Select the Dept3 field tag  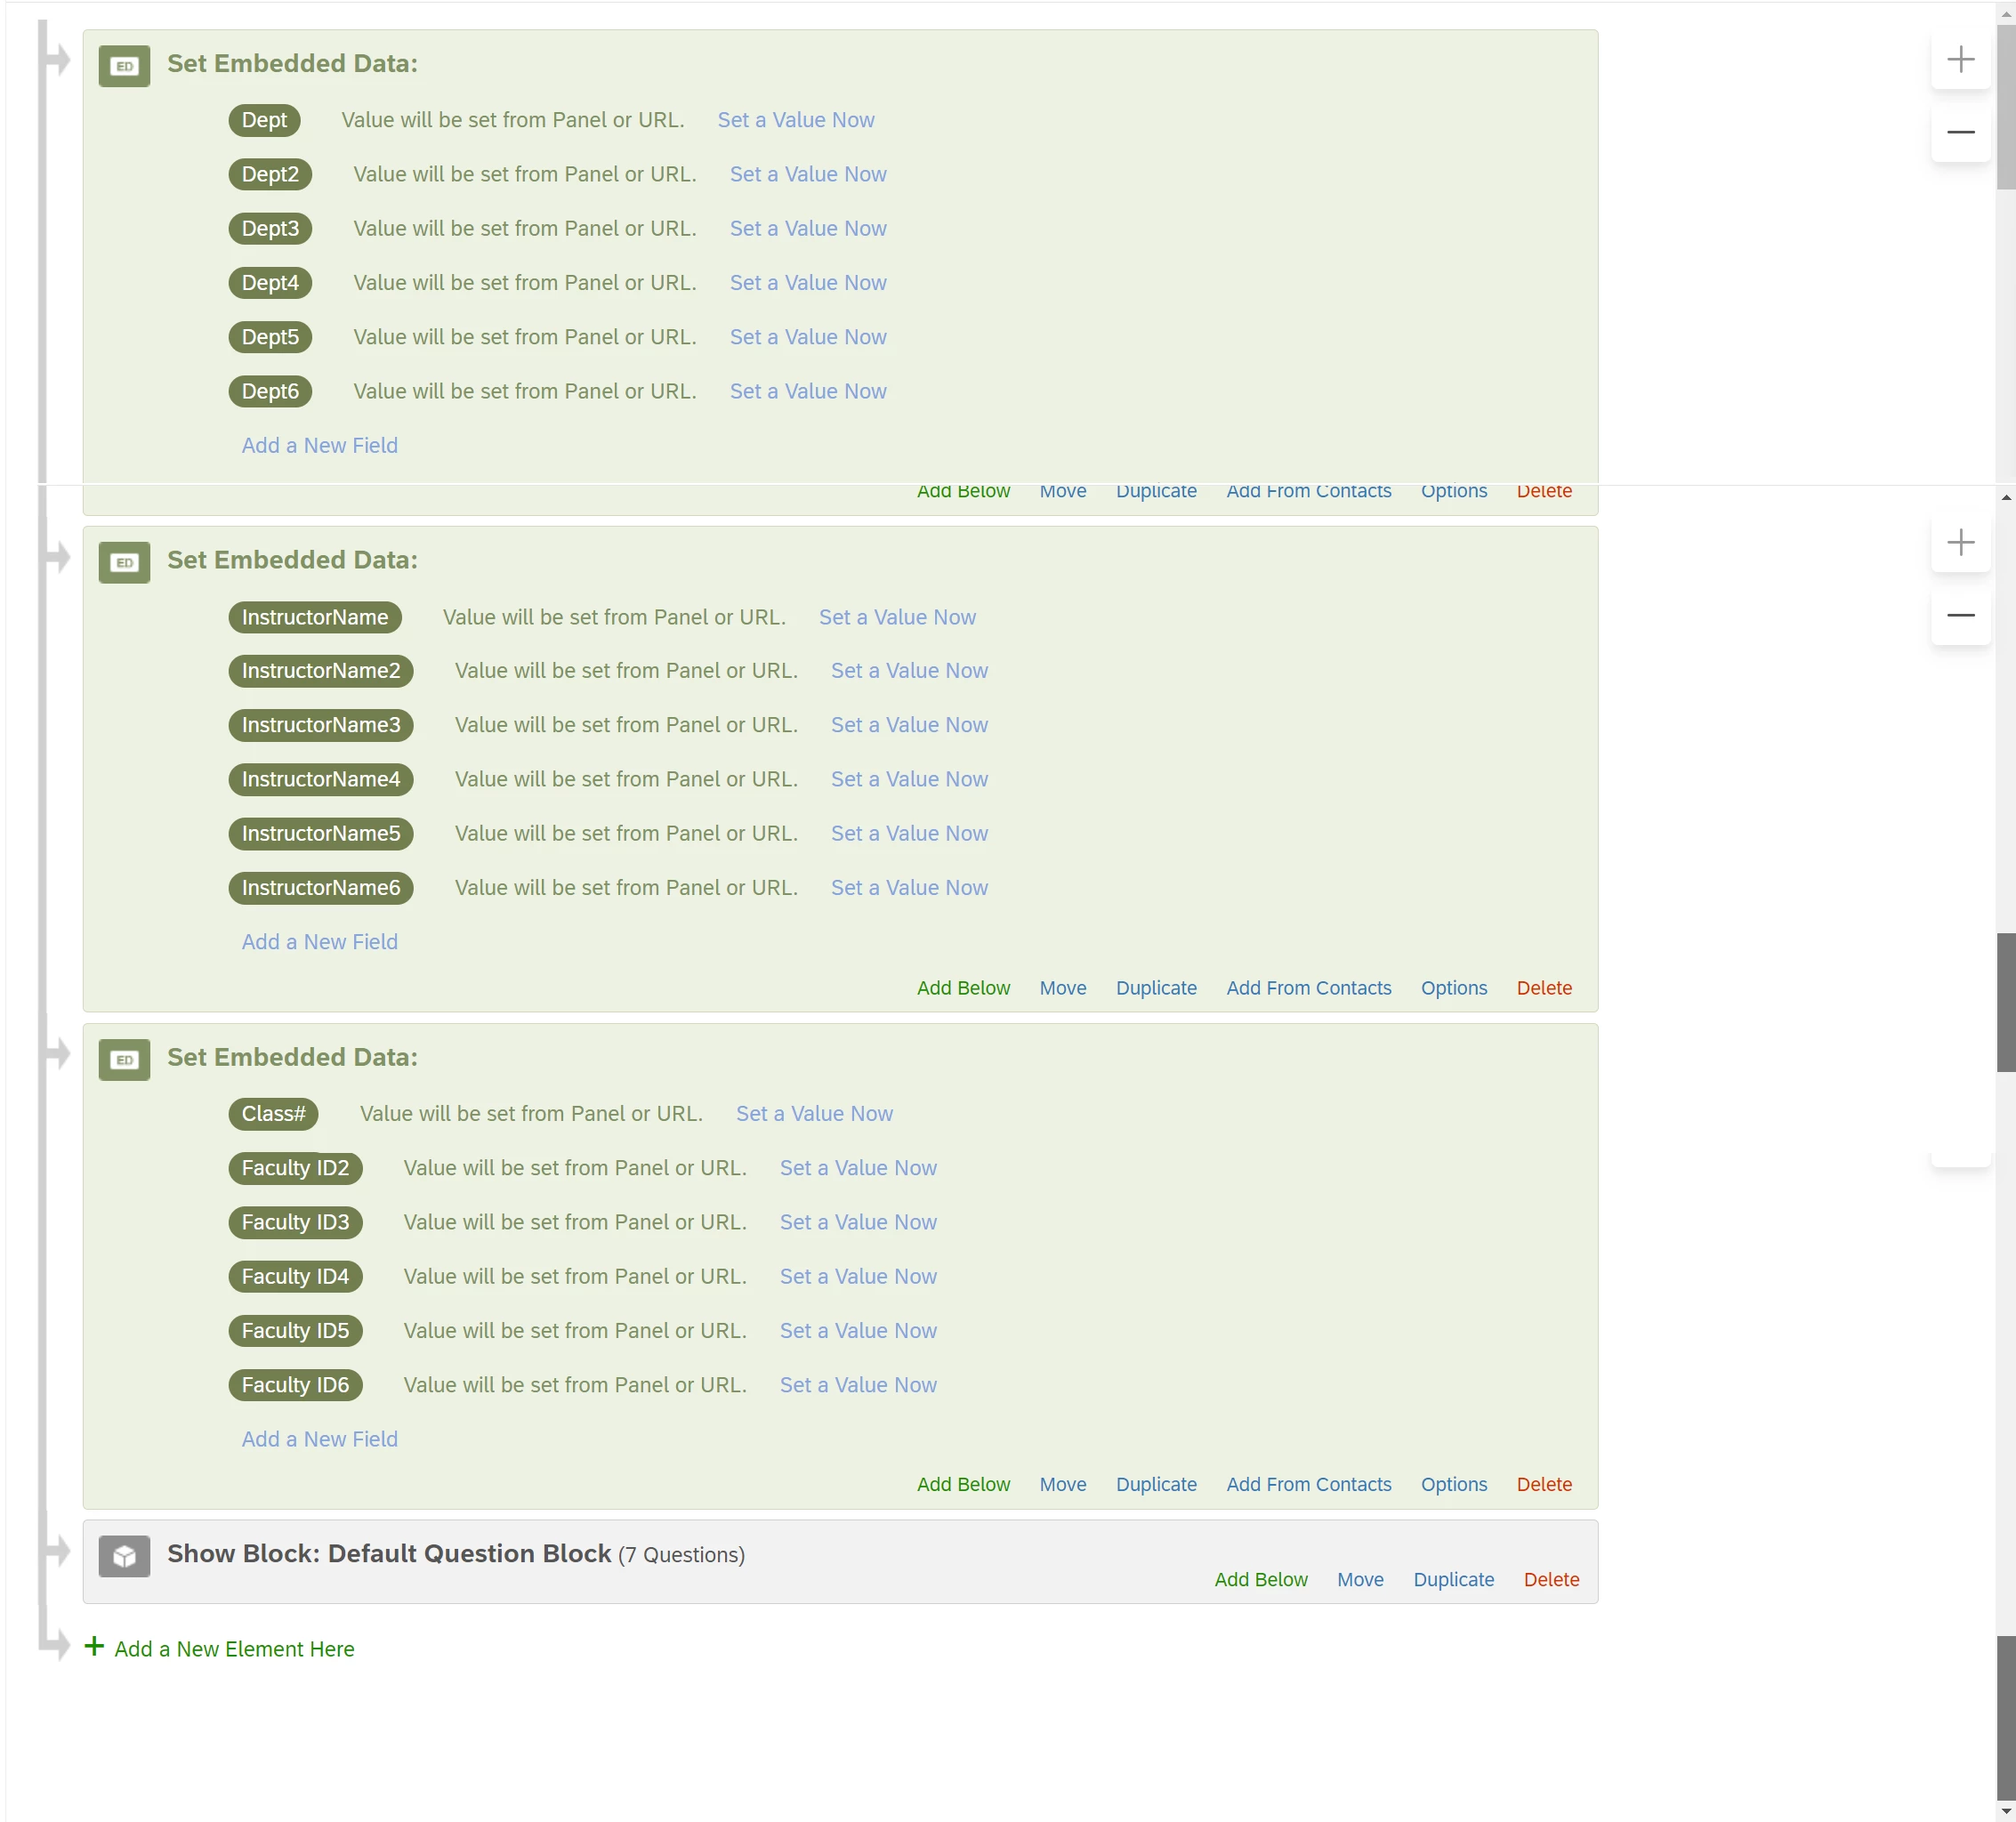click(270, 229)
